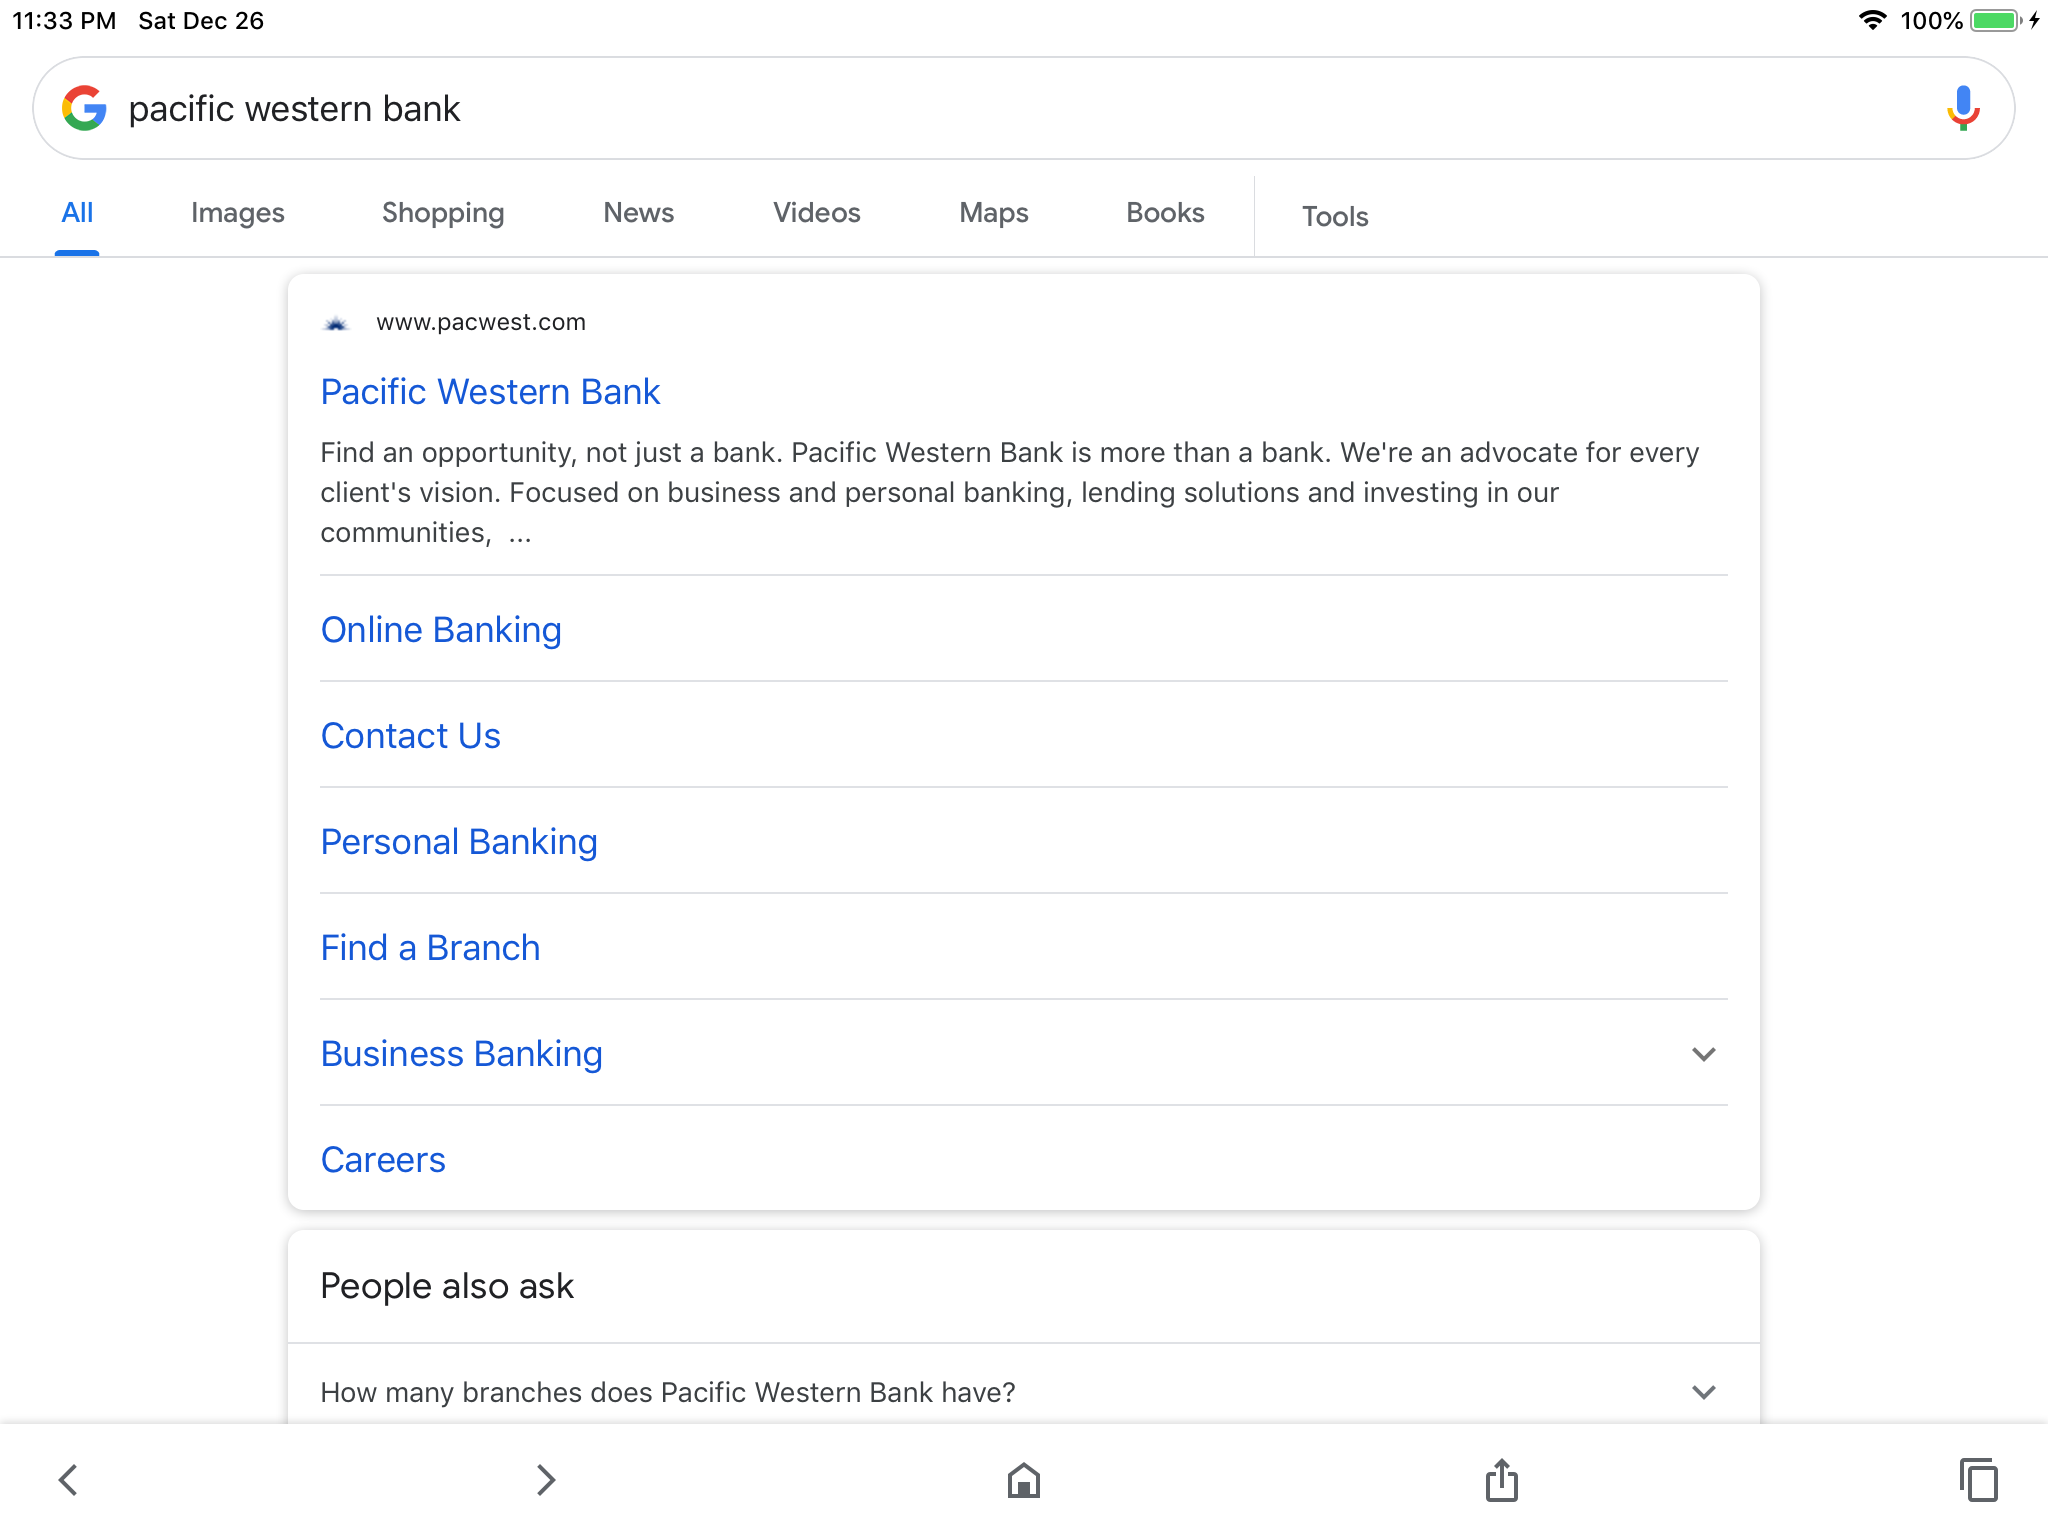Open the Careers sitelink

[383, 1160]
